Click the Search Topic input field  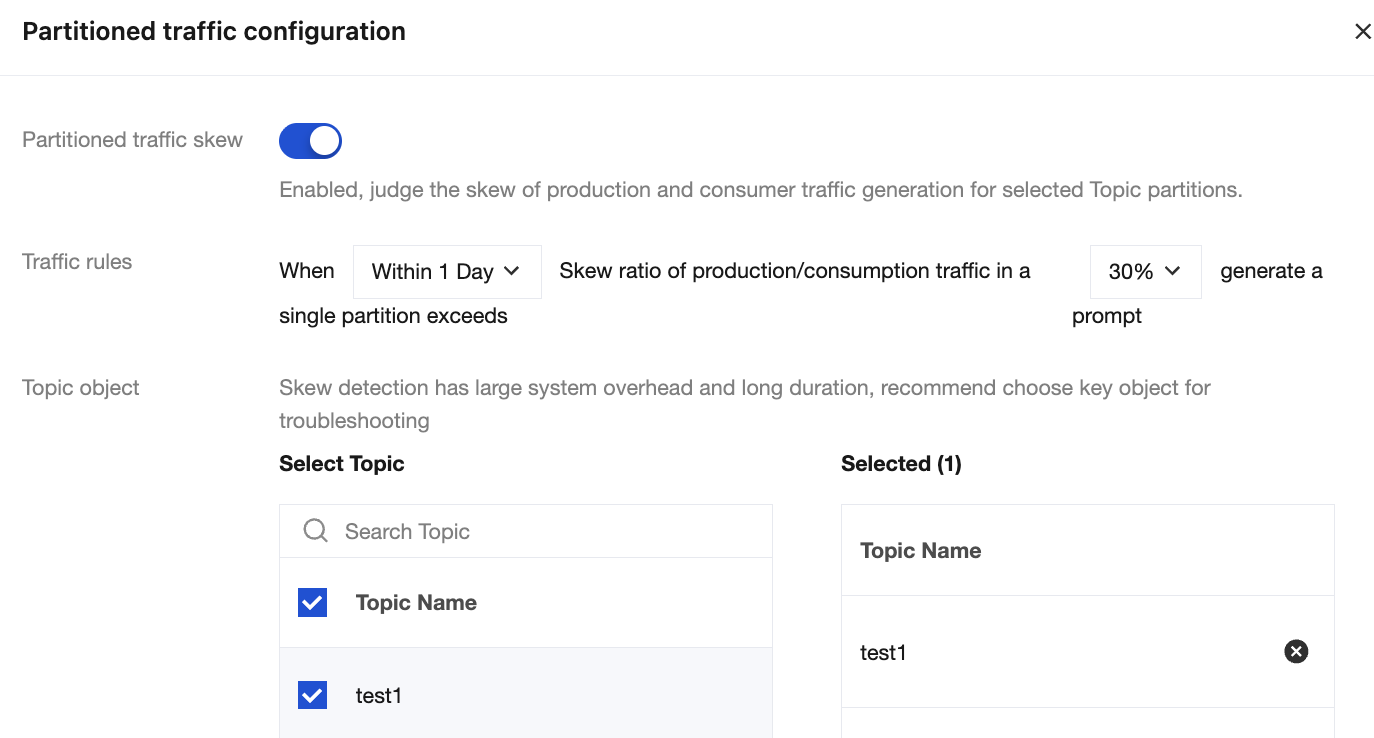click(550, 531)
